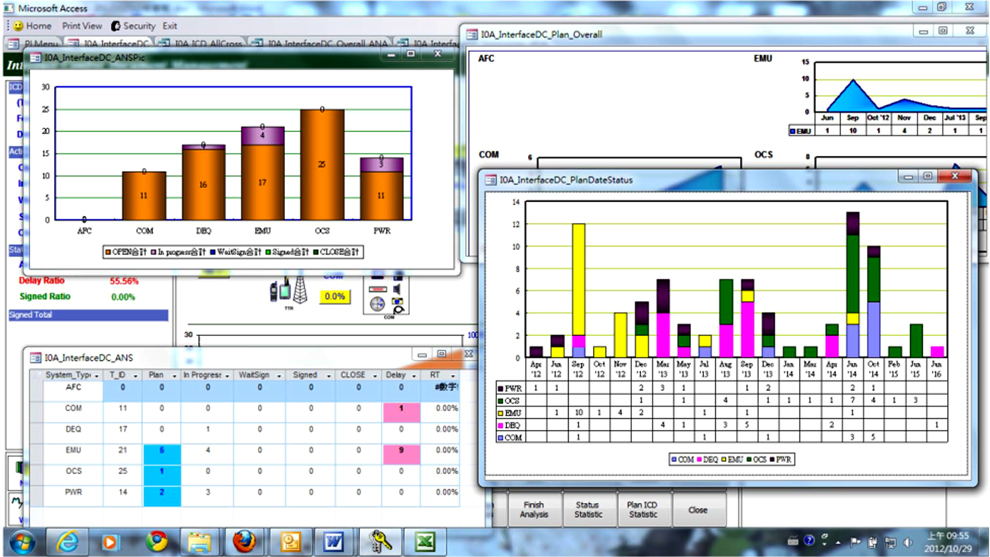990x557 pixels.
Task: Click the form icon of I0A_InterfaceDC_Plan_Overall window
Action: click(x=472, y=35)
